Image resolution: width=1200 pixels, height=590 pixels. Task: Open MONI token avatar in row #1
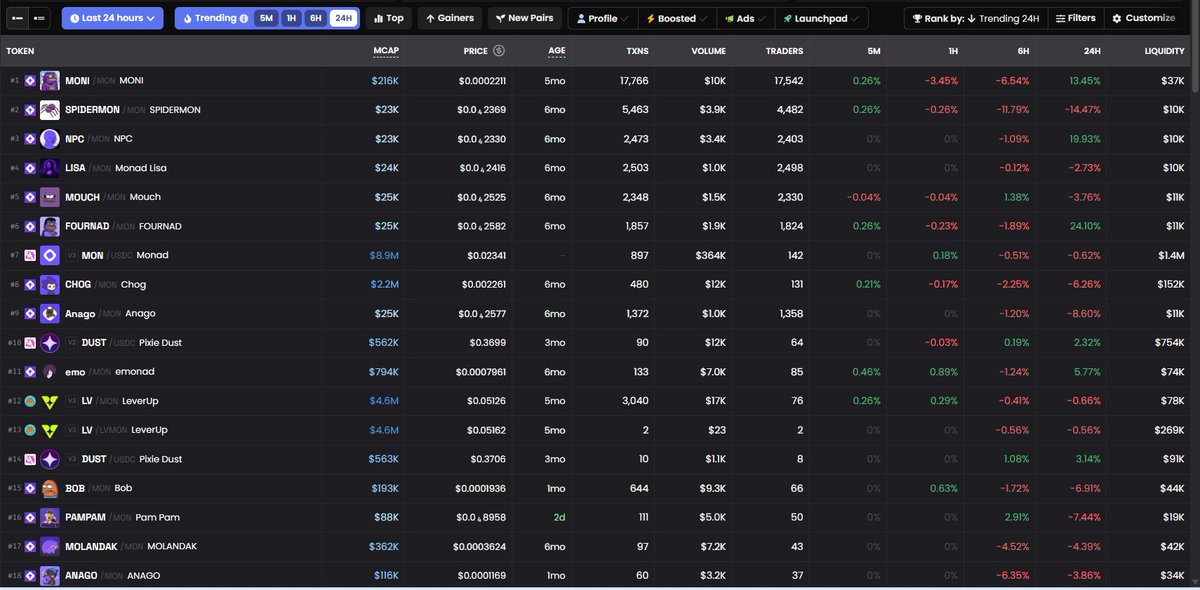(x=50, y=81)
